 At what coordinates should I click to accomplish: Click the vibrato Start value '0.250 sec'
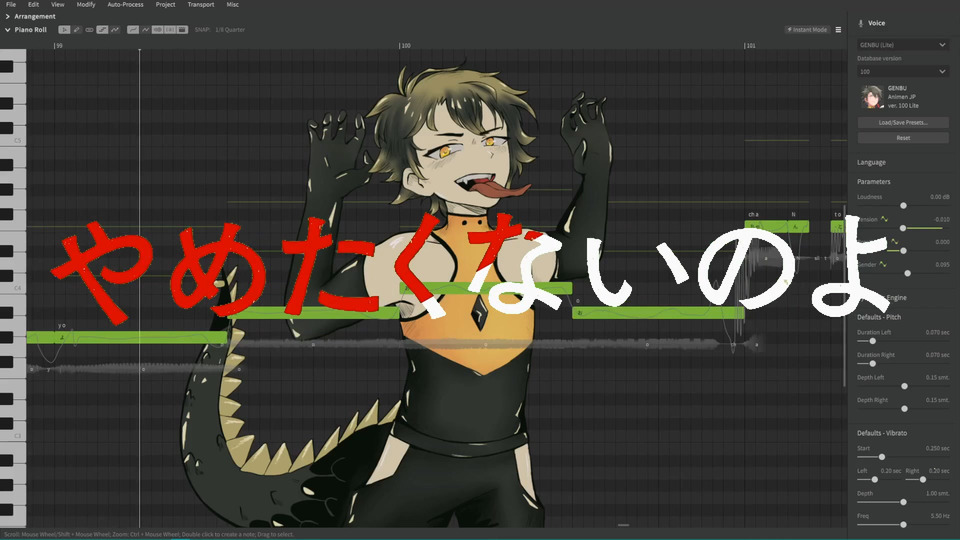click(937, 448)
